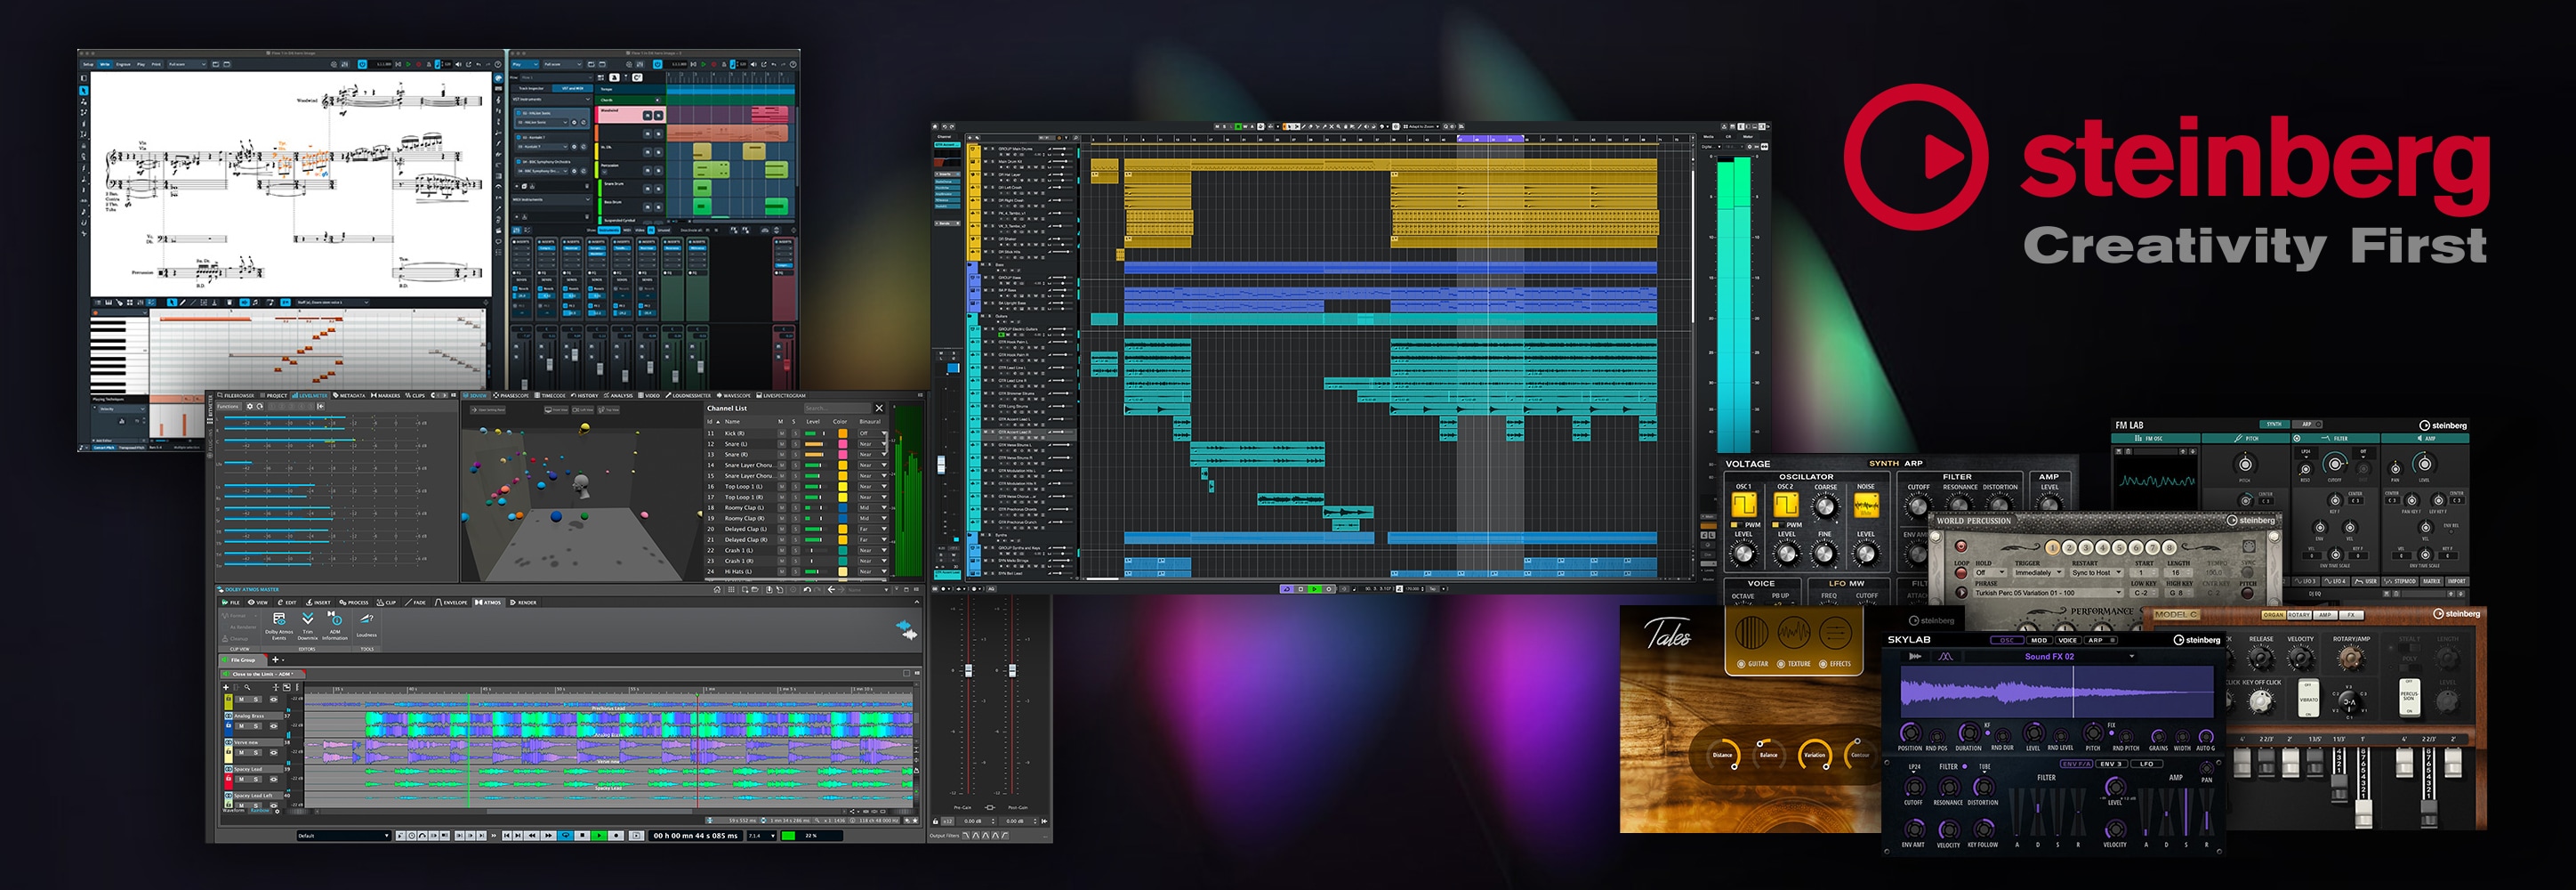Toggle the Vibrato switch on Model C

[2308, 698]
